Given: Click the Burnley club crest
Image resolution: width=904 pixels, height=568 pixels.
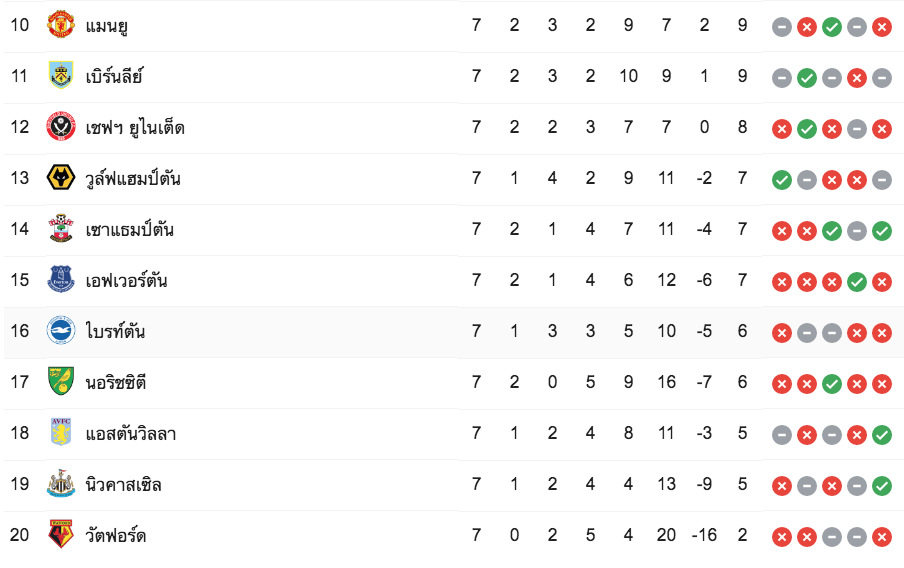Looking at the screenshot, I should [x=61, y=76].
